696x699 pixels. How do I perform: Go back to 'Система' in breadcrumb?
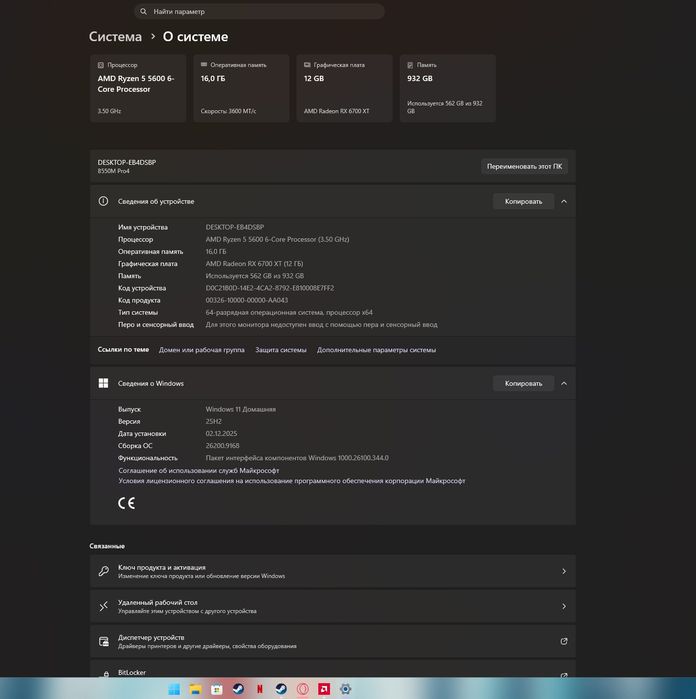(115, 37)
